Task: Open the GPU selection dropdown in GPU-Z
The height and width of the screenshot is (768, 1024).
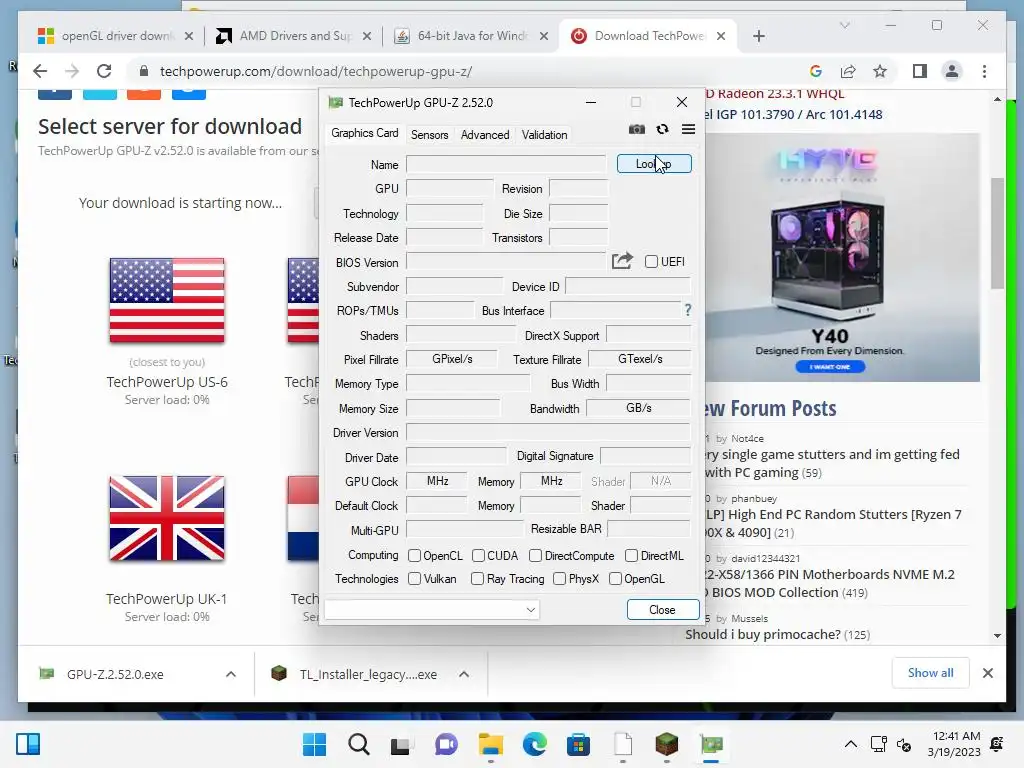Action: pyautogui.click(x=432, y=609)
